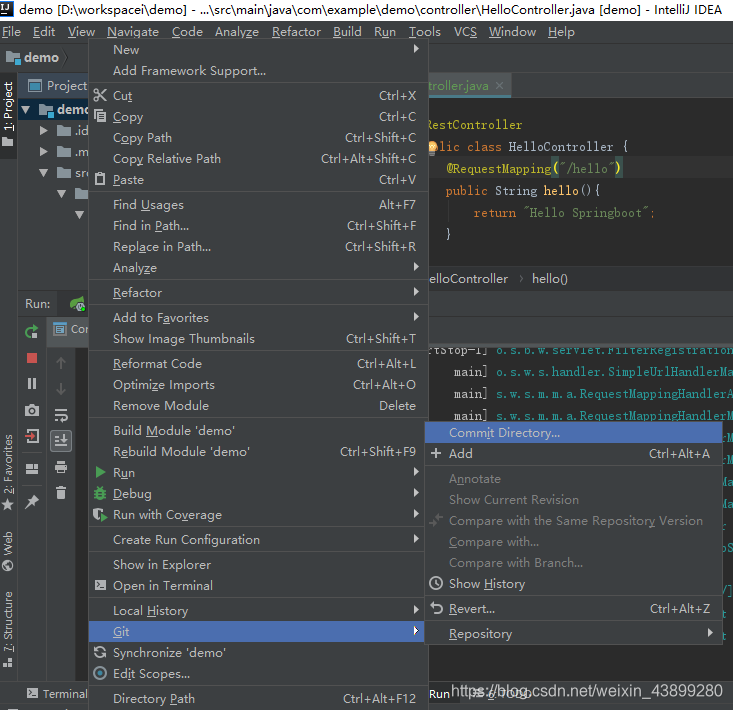Open the Web tool window
This screenshot has height=710, width=733.
pos(8,551)
